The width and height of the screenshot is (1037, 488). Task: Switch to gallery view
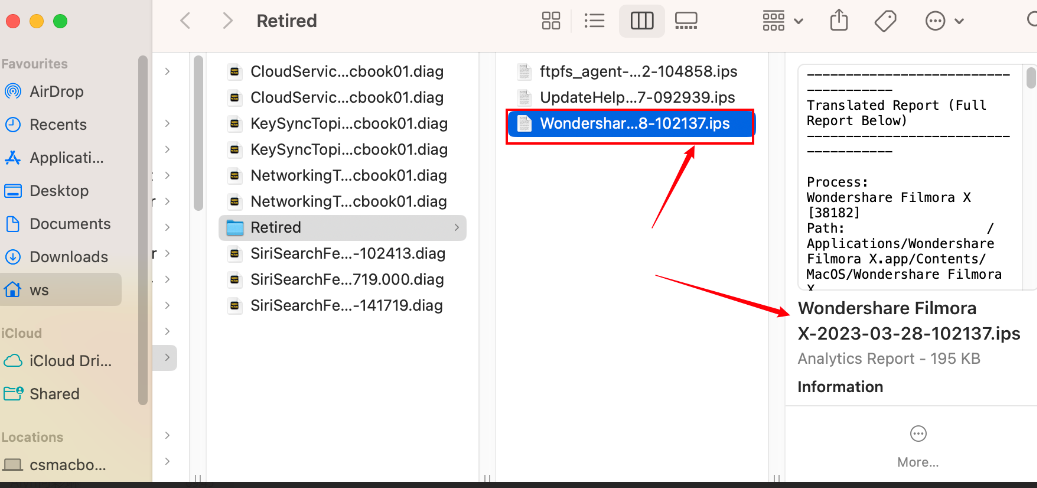coord(686,21)
